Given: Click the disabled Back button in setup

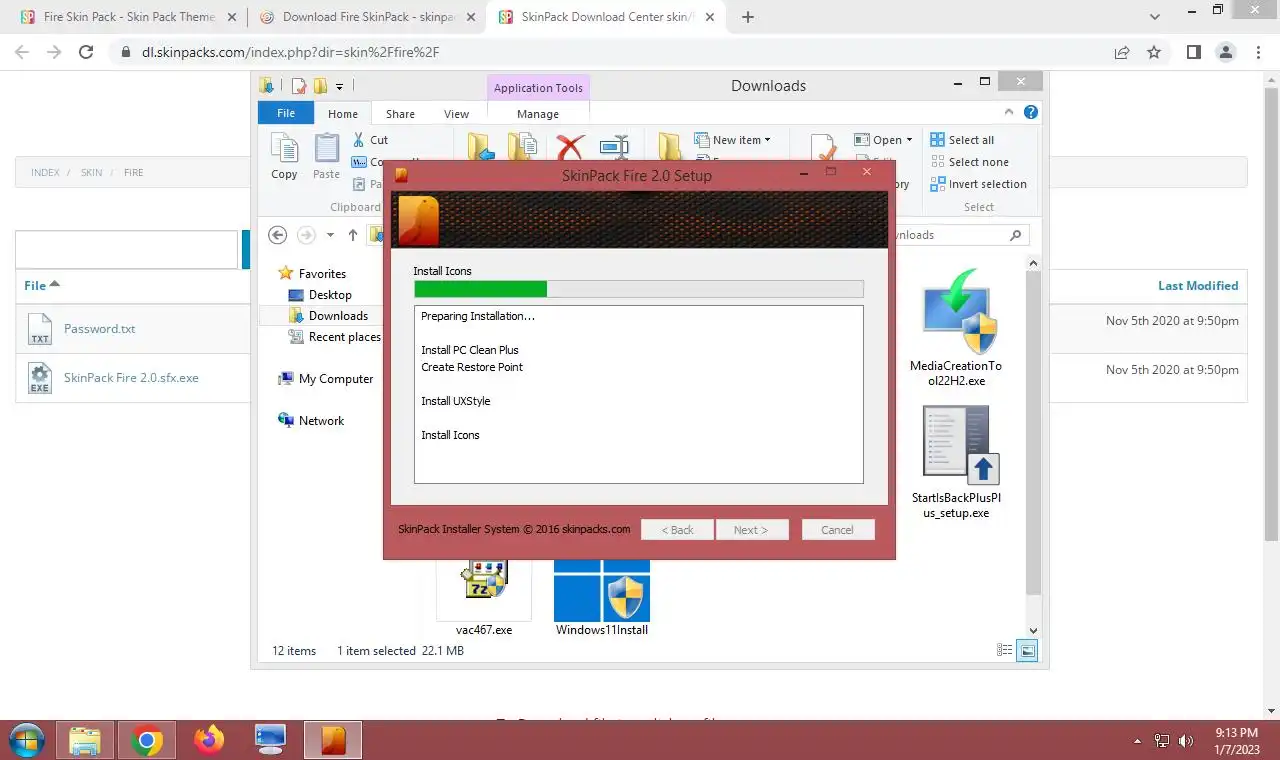Looking at the screenshot, I should (677, 530).
